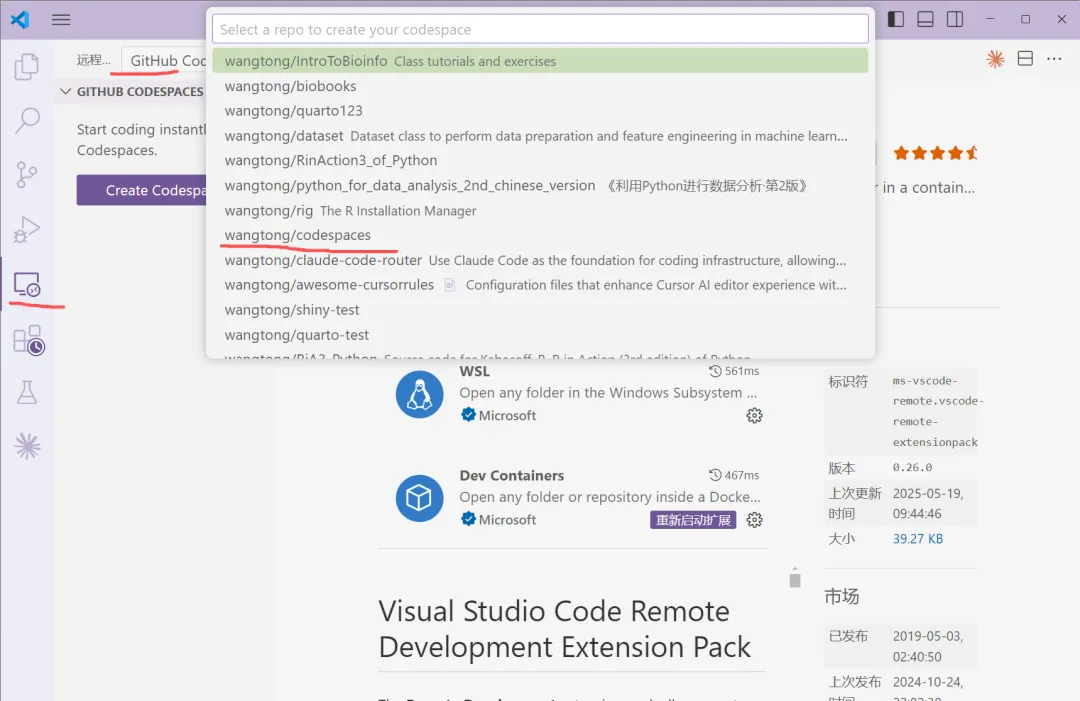This screenshot has width=1080, height=701.
Task: Click the 市场 Marketplace heading
Action: tap(842, 596)
